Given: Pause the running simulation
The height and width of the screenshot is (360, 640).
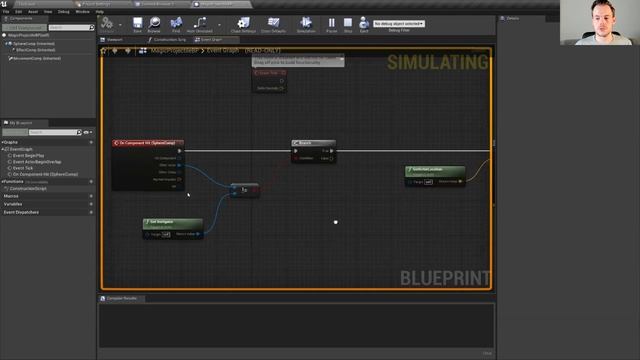Looking at the screenshot, I should [x=331, y=23].
